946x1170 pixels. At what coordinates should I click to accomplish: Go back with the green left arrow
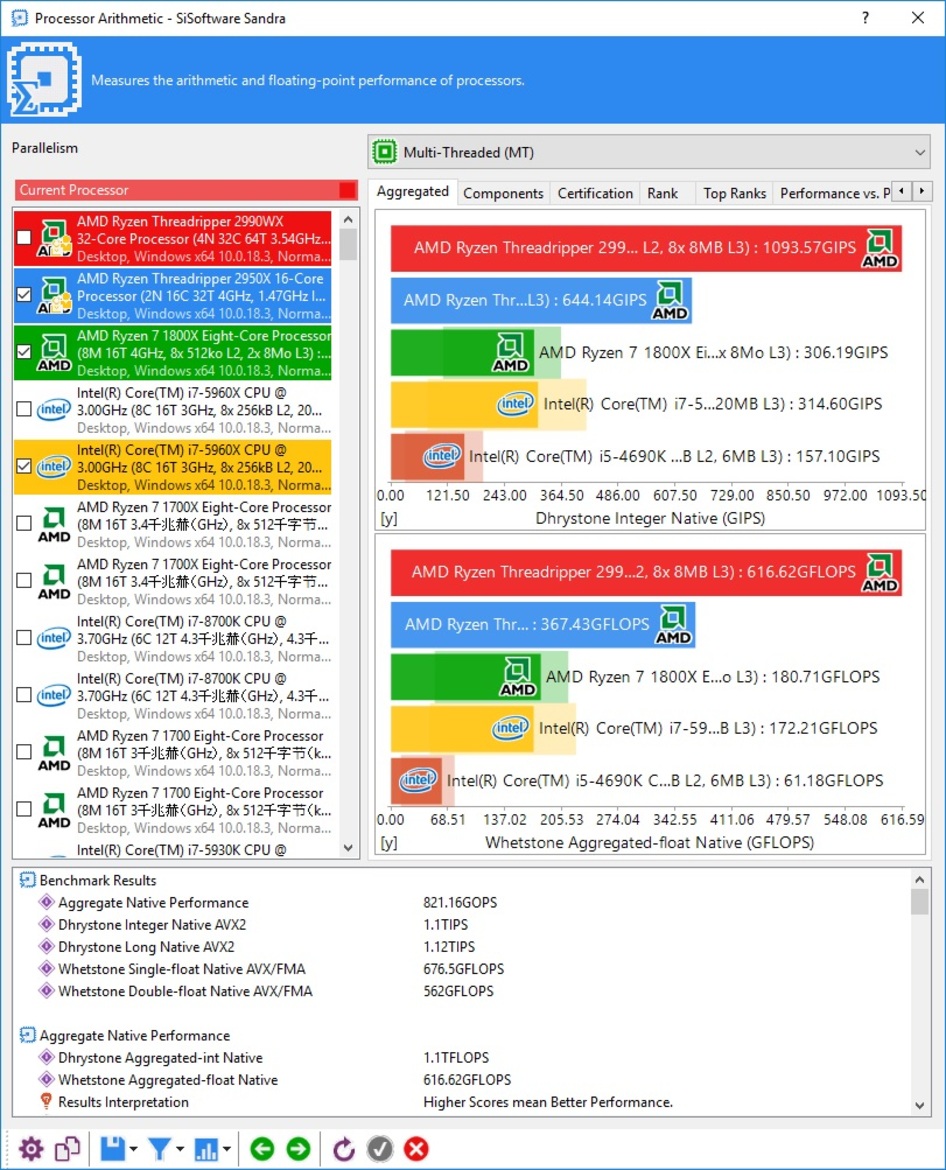click(x=262, y=1148)
